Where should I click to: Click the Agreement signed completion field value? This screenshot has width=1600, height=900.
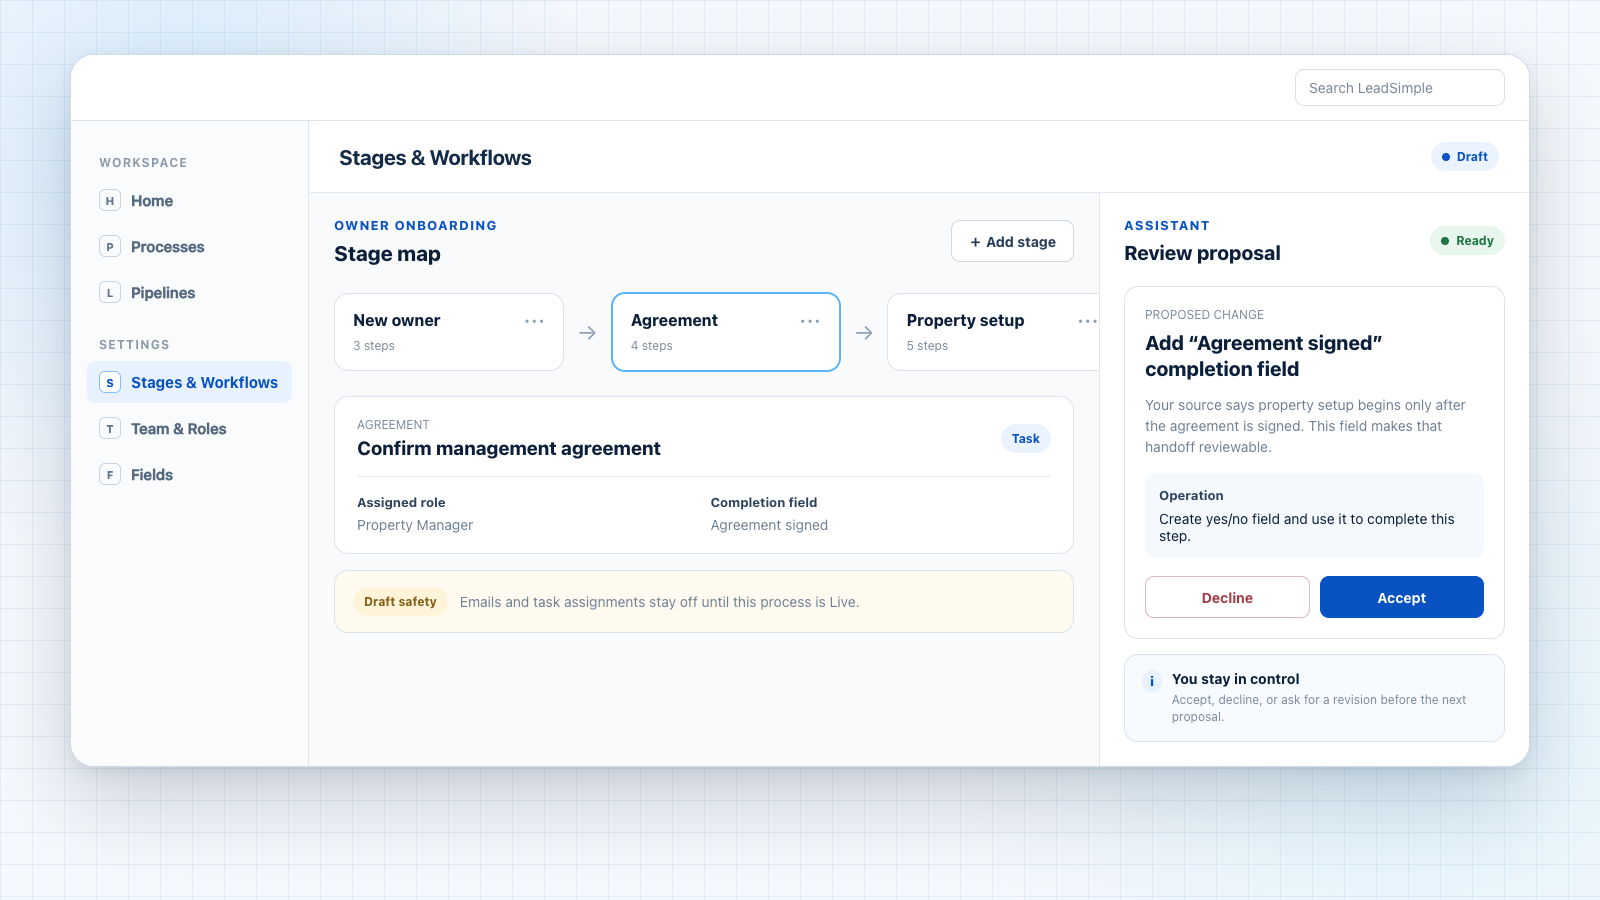coord(769,525)
